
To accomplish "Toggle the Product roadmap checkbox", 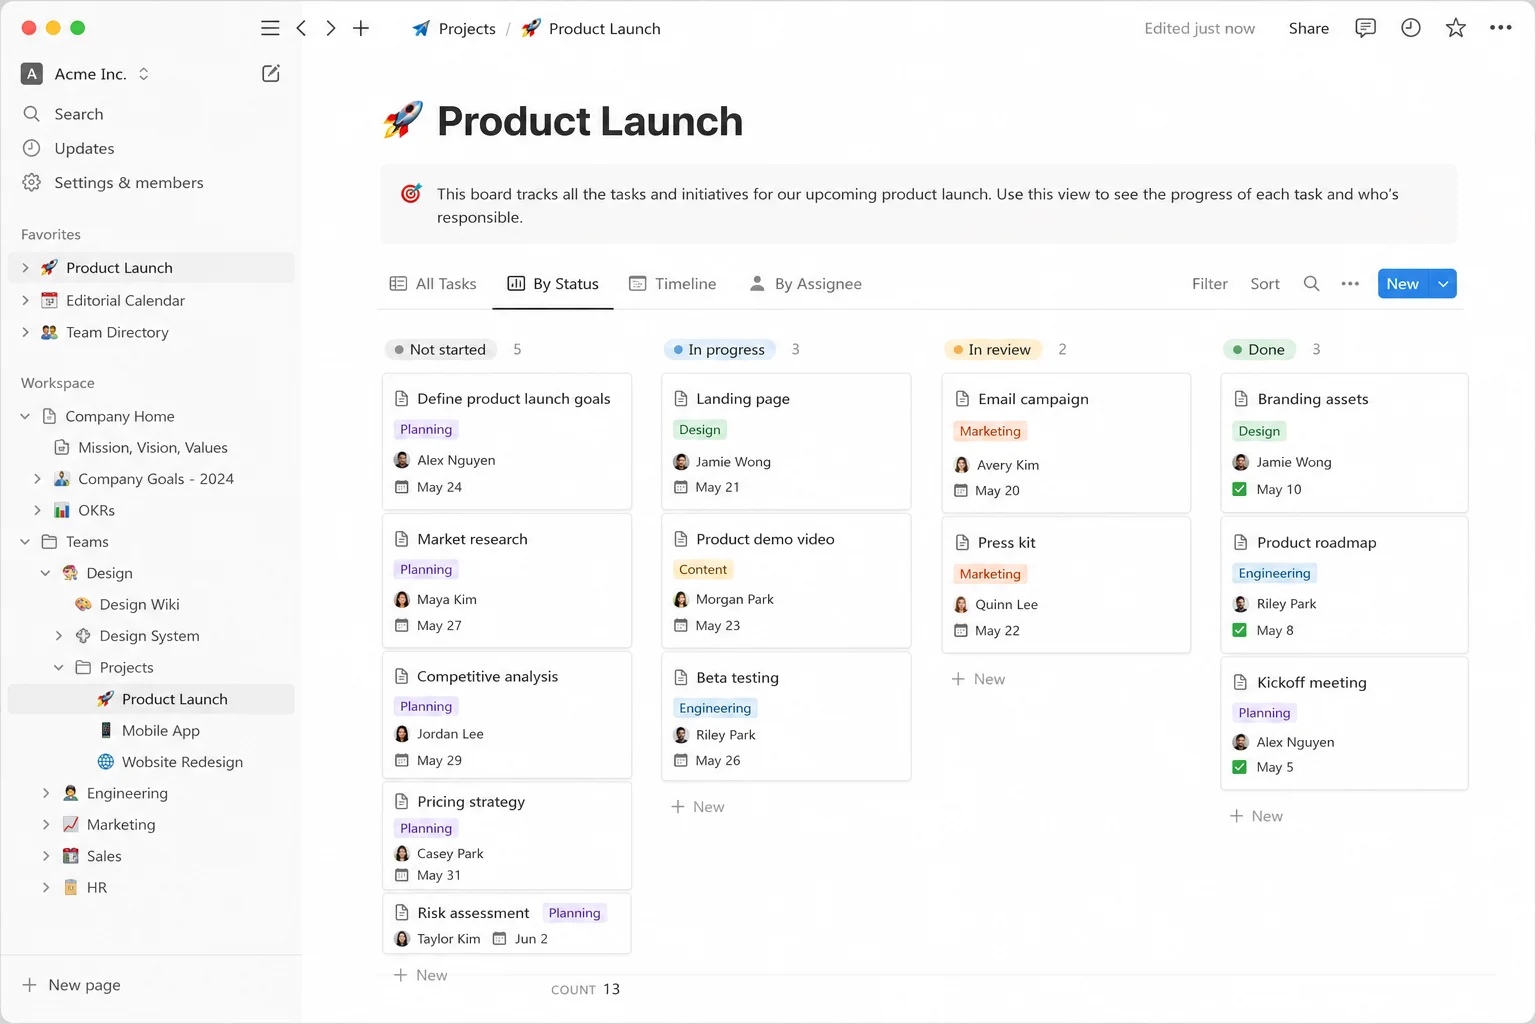I will point(1240,630).
